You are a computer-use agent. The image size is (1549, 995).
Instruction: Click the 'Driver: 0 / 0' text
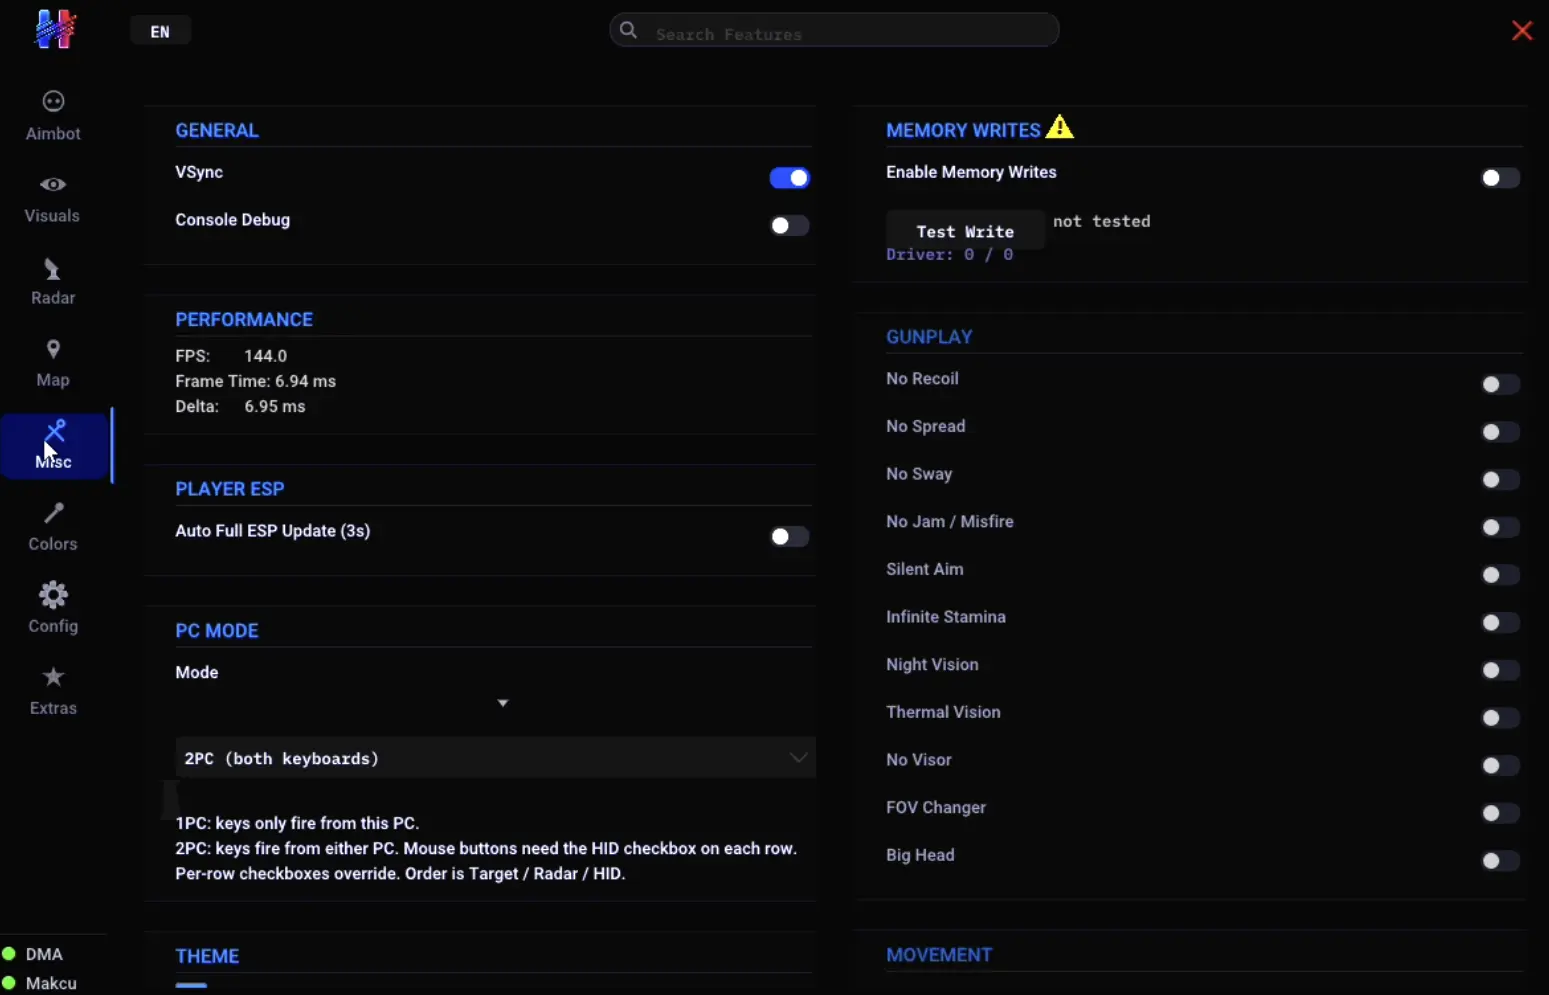click(949, 254)
